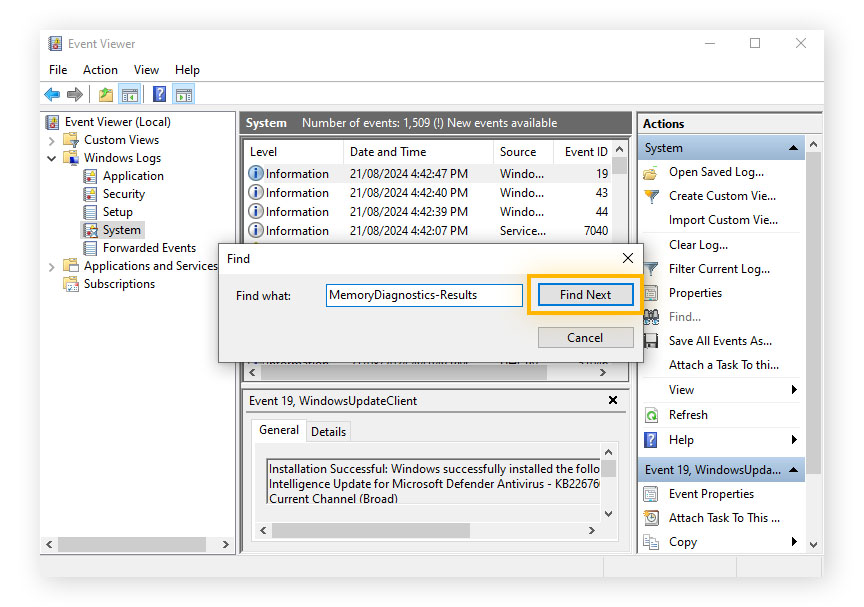Click the Forward navigation arrow icon

75,94
